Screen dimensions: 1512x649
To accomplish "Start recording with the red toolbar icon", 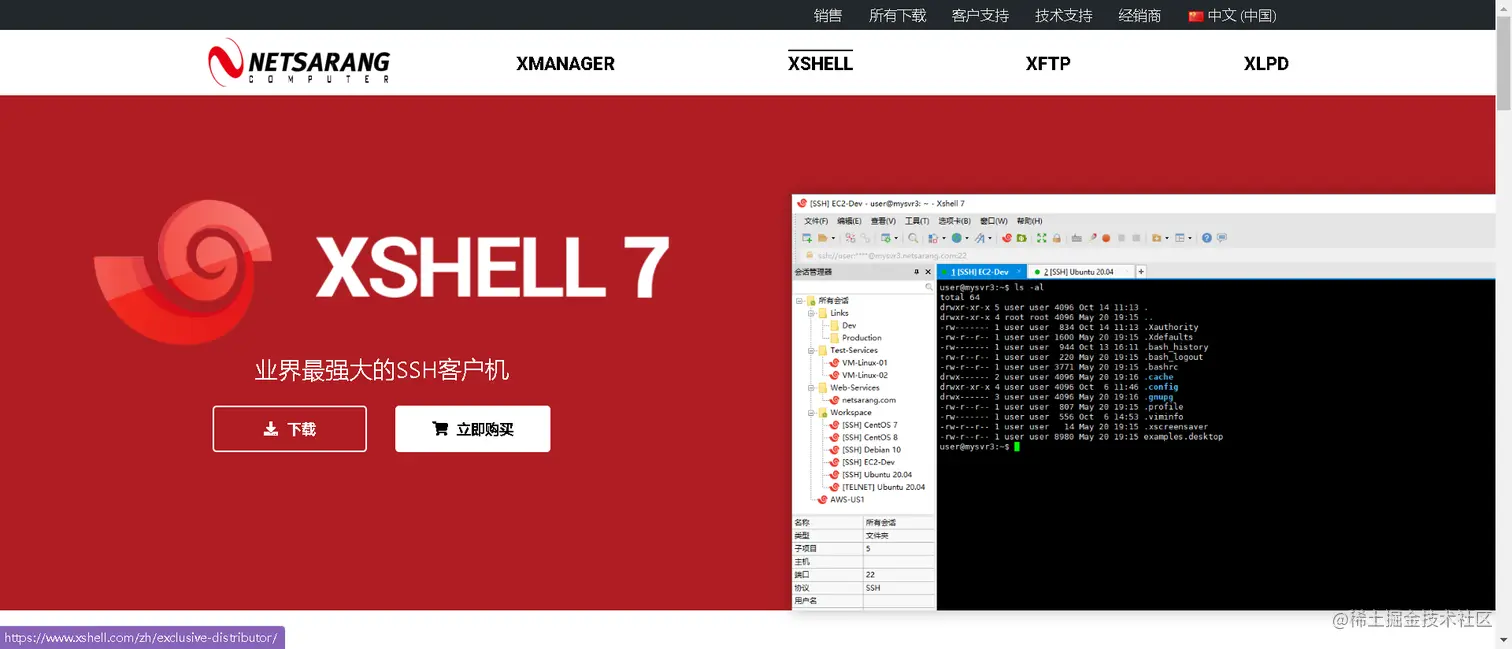I will 1105,238.
